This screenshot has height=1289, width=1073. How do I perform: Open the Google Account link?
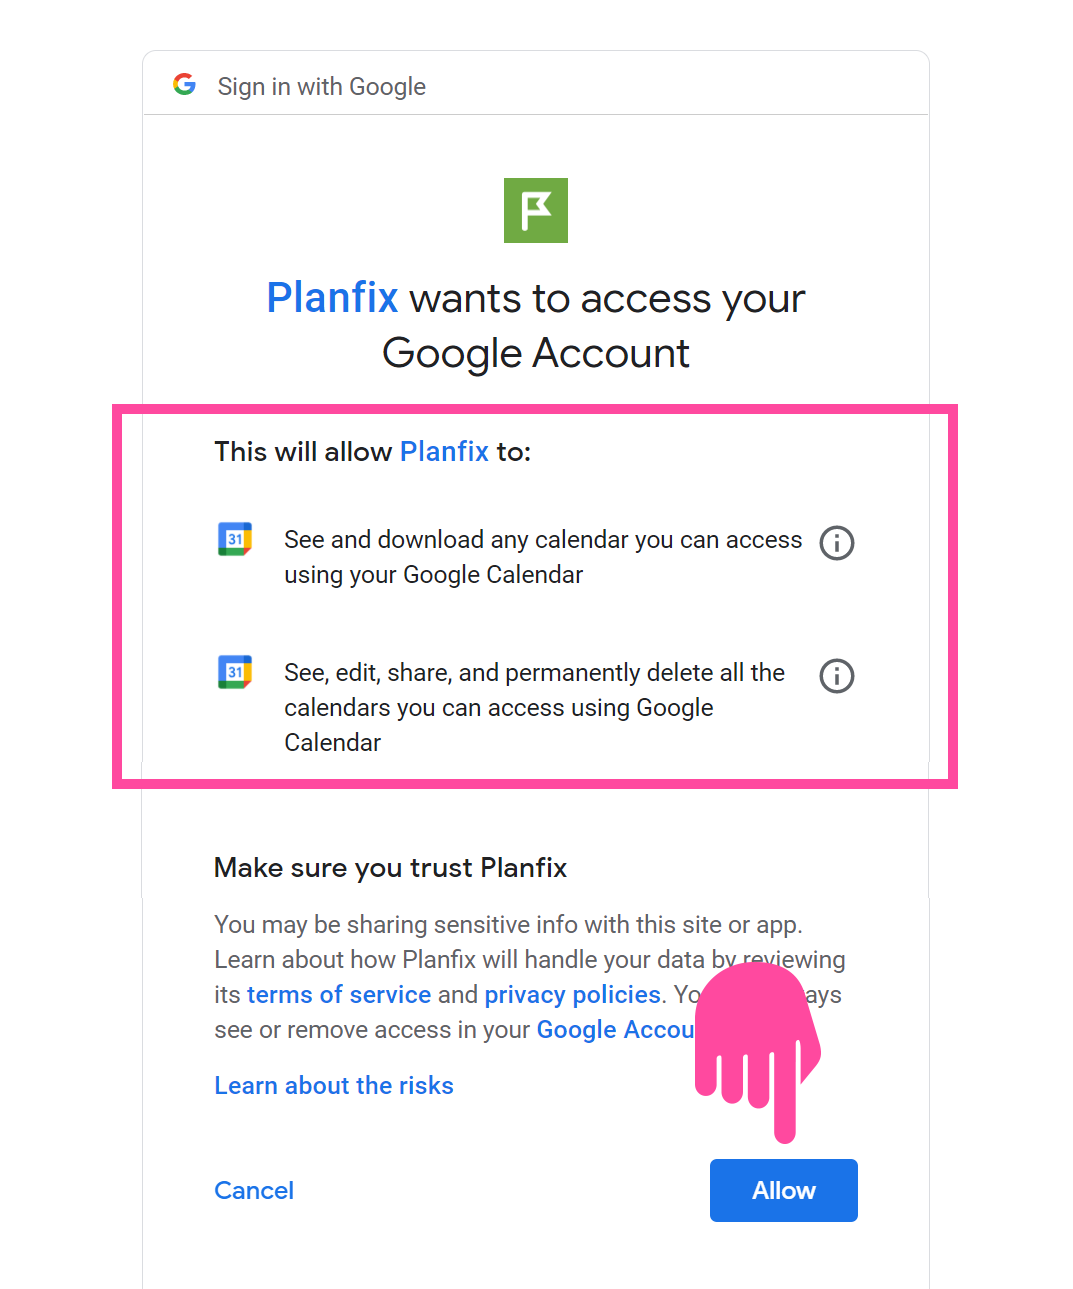click(616, 1030)
